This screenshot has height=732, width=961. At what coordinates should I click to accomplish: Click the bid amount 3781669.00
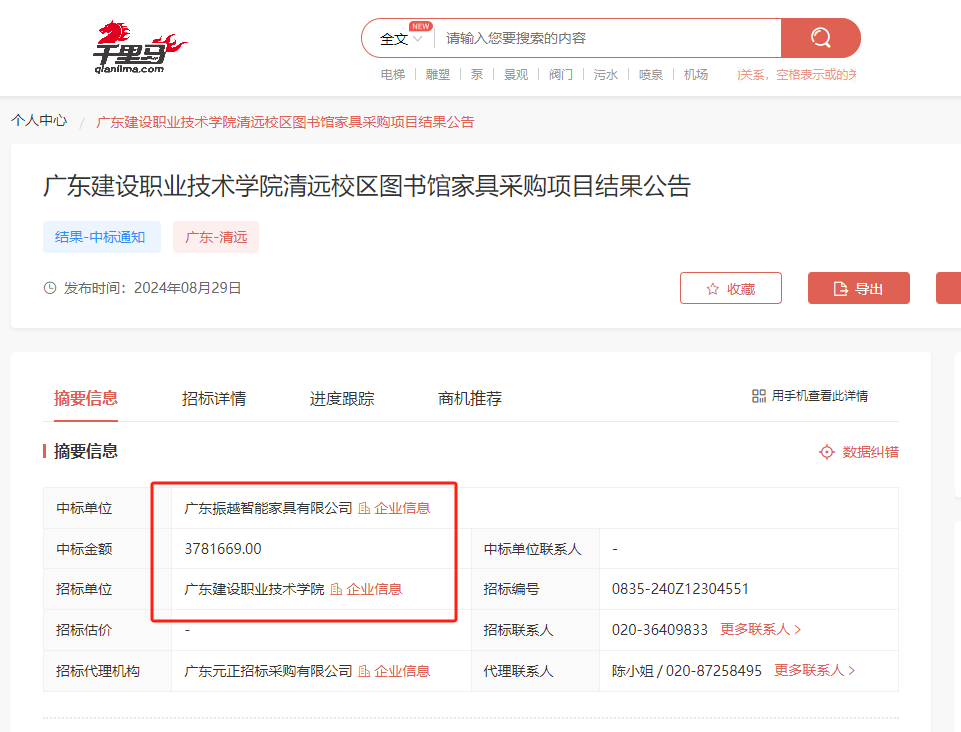point(223,549)
